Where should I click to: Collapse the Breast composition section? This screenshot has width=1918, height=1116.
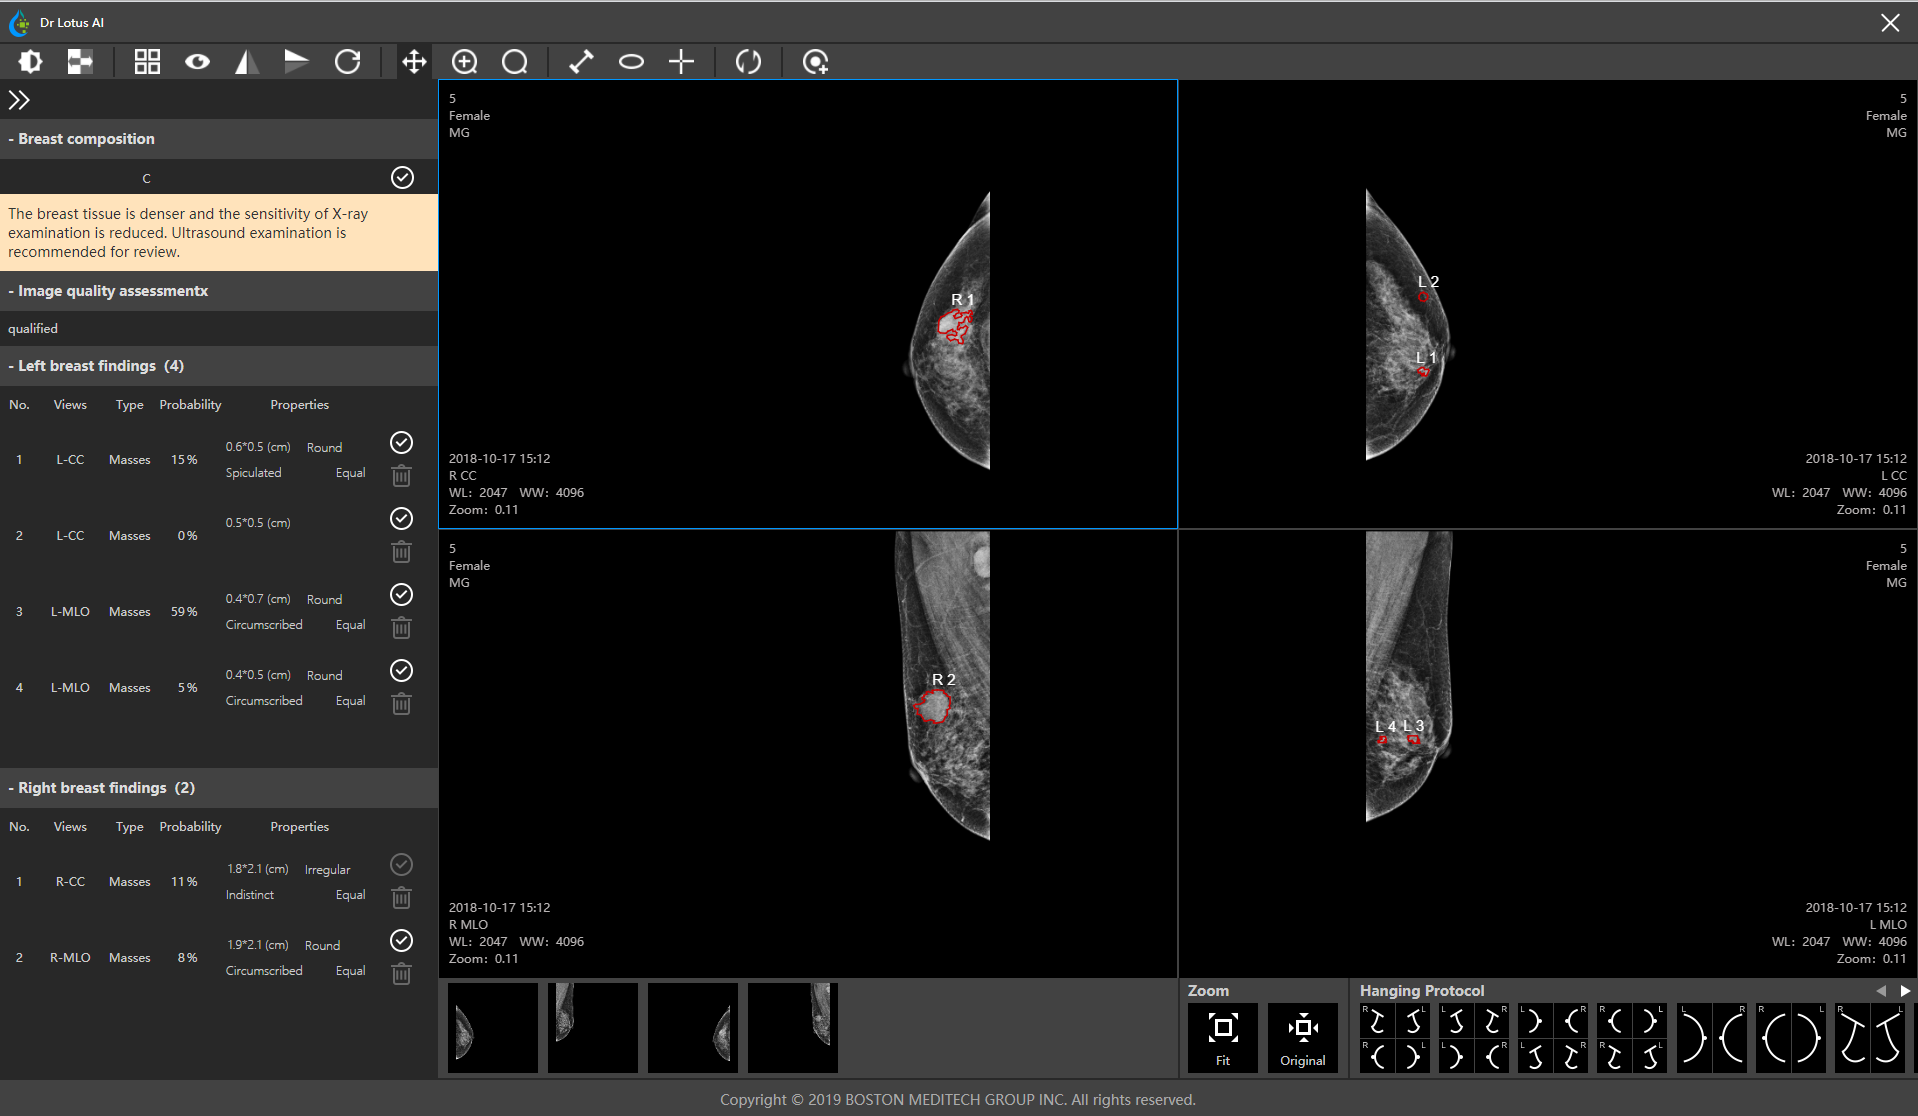(85, 139)
